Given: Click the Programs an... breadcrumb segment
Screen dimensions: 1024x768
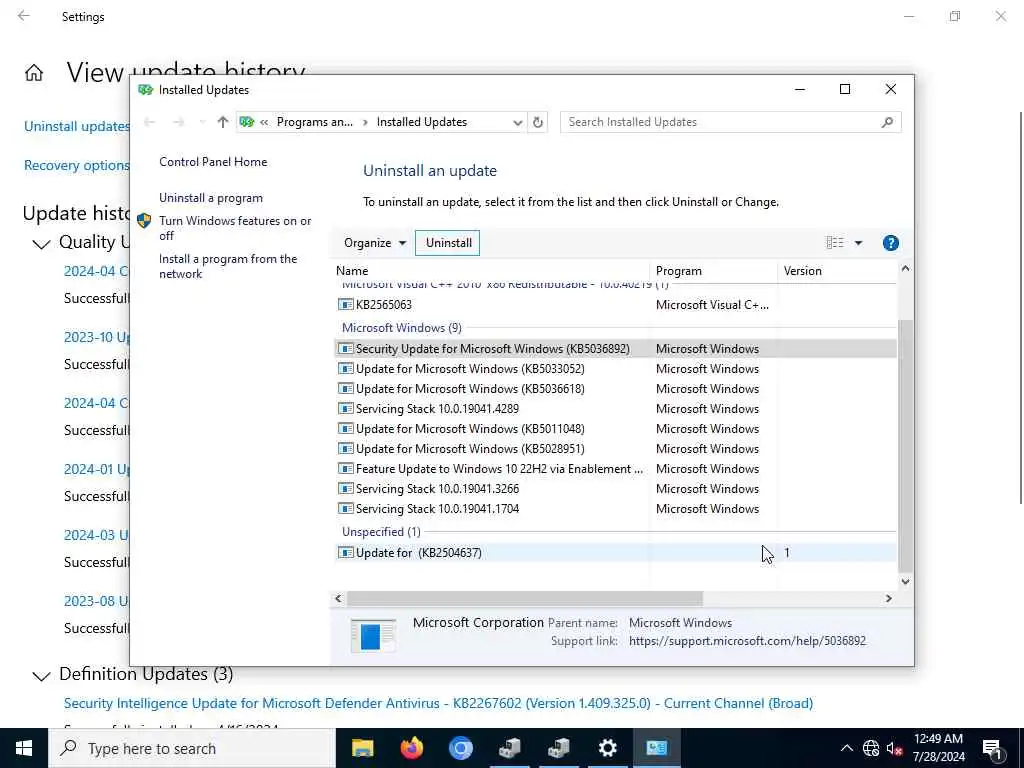Looking at the screenshot, I should (x=315, y=122).
